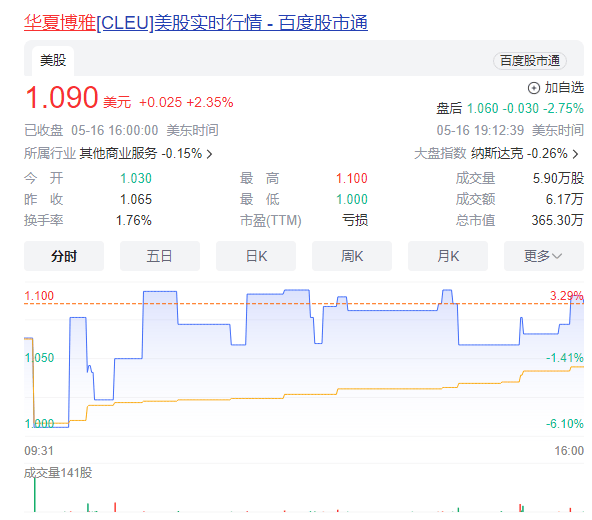
Task: Open 纳斯达克 market index link
Action: coord(497,153)
